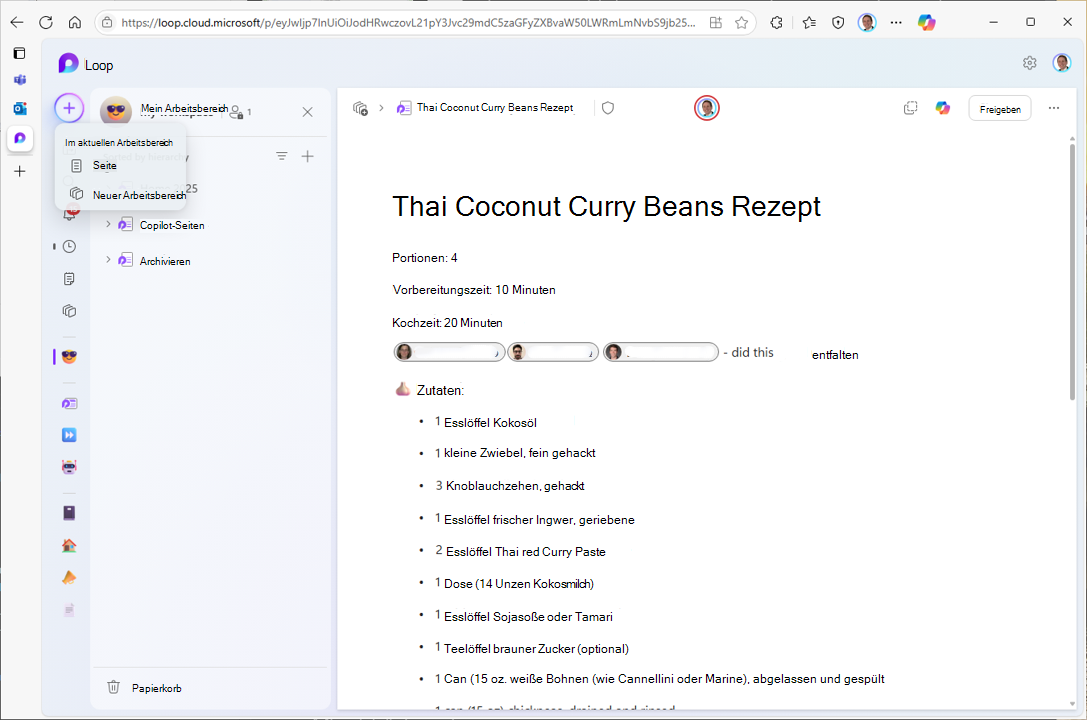This screenshot has height=720, width=1087.
Task: Click the workspace sunglasses avatar in sidebar header
Action: pyautogui.click(x=116, y=112)
